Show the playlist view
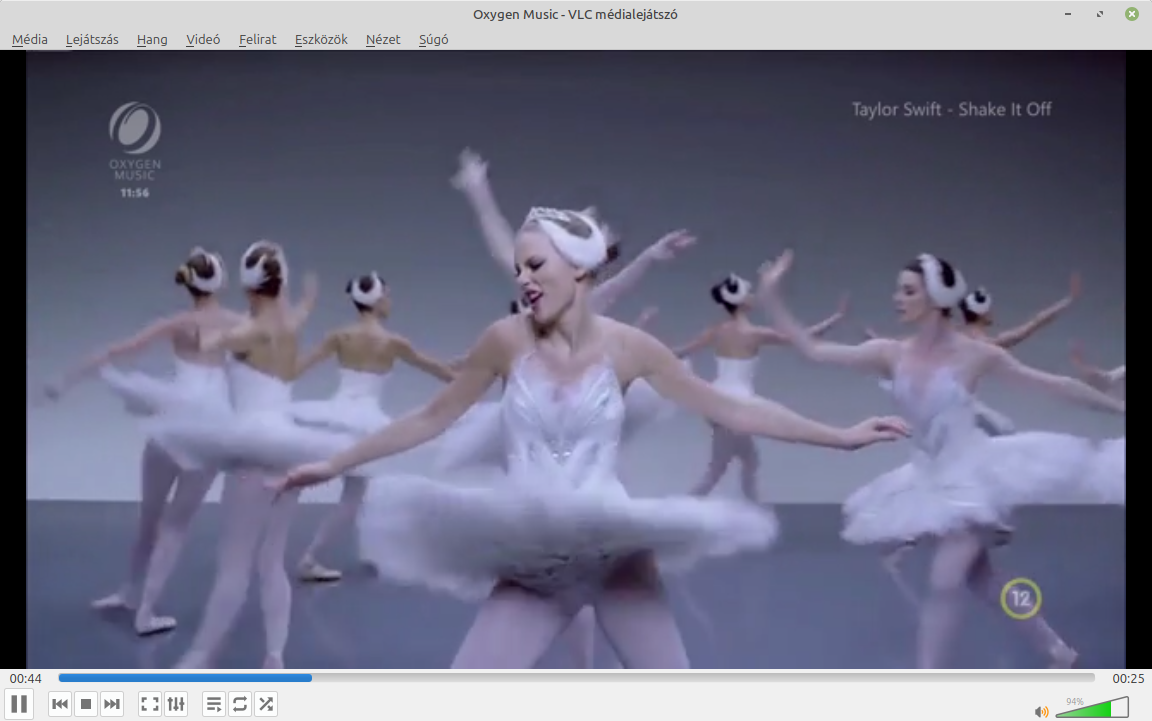The height and width of the screenshot is (721, 1152). click(214, 704)
